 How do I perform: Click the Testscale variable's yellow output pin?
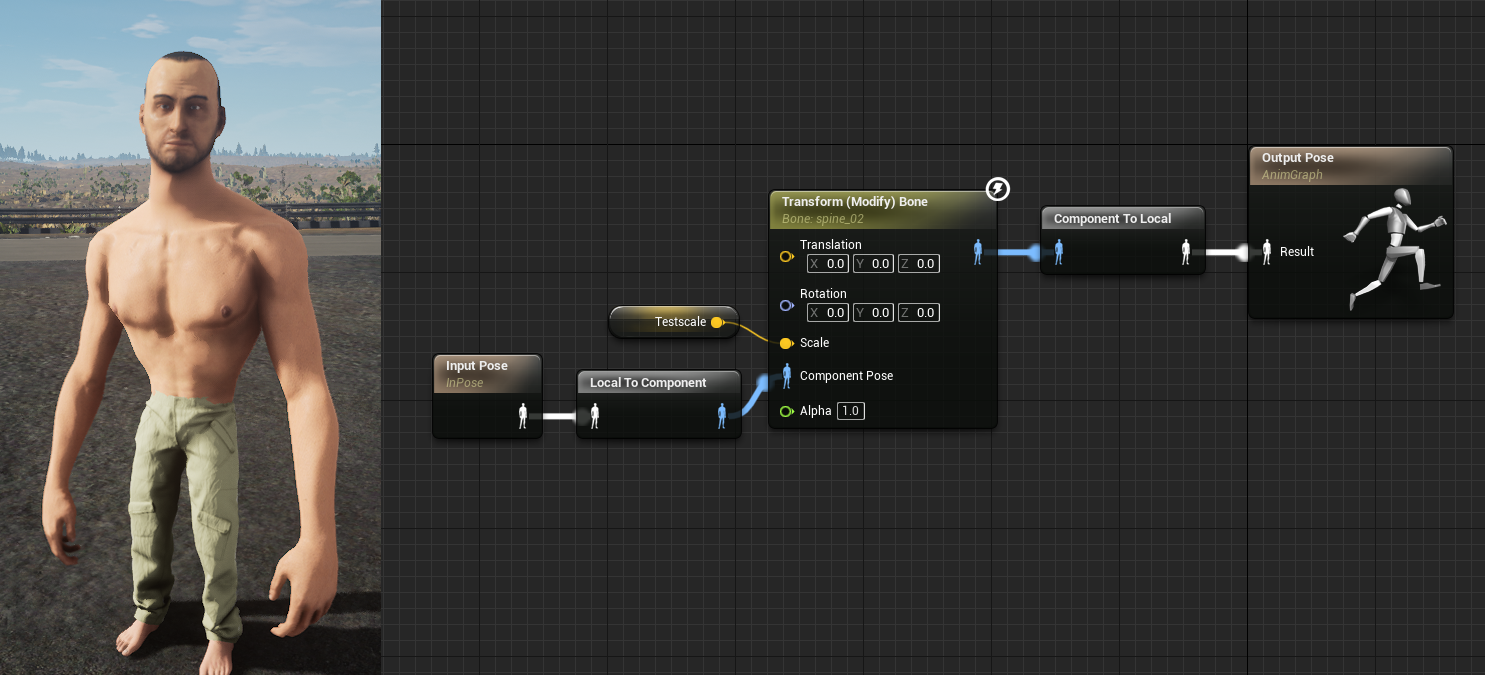click(x=717, y=322)
